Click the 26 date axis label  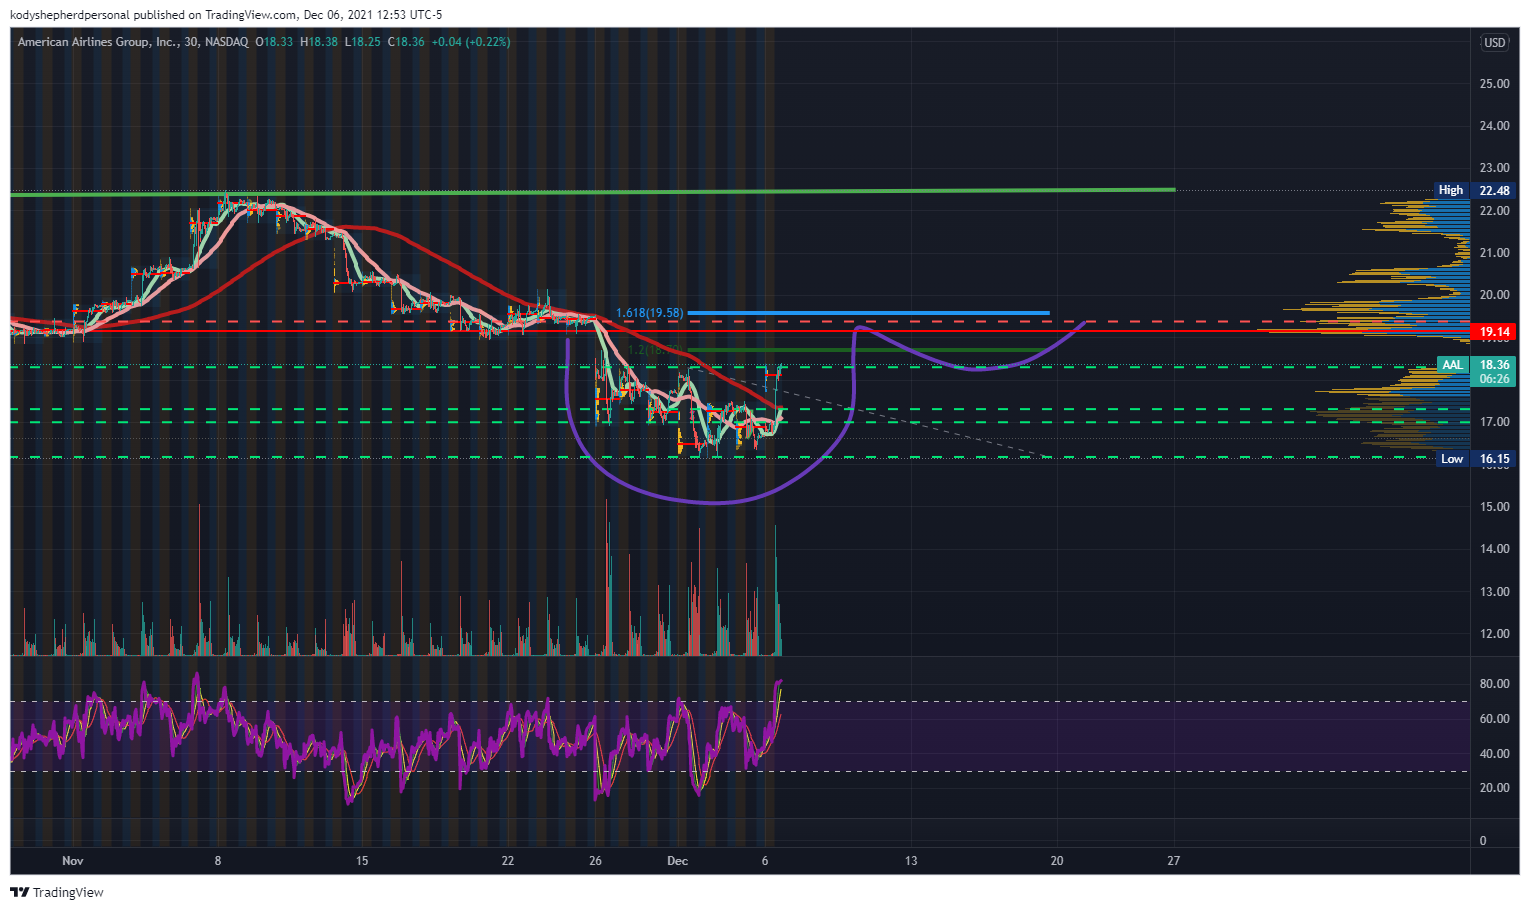596,860
